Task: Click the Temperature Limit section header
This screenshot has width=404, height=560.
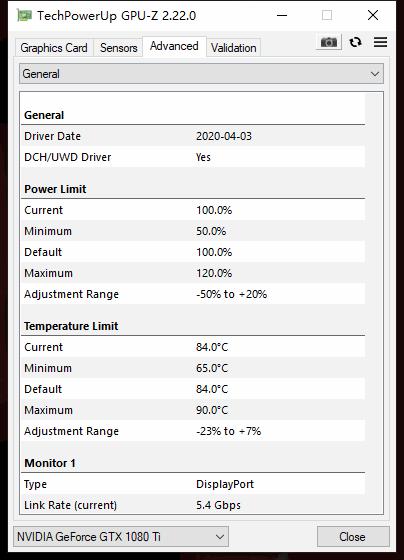Action: coord(71,326)
